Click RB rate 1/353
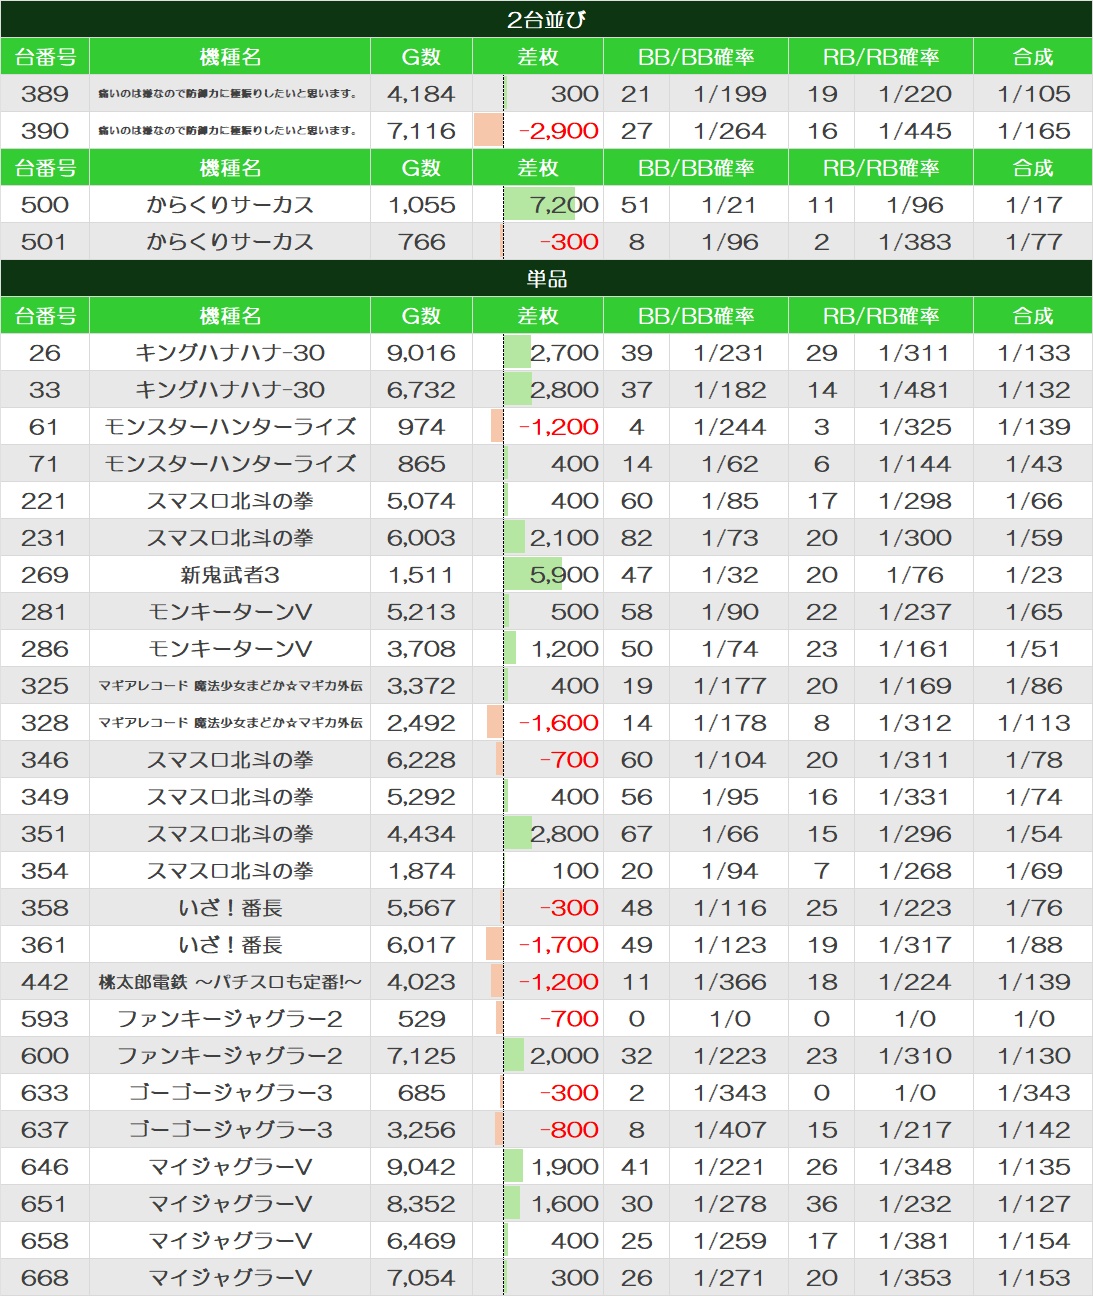 point(915,1278)
